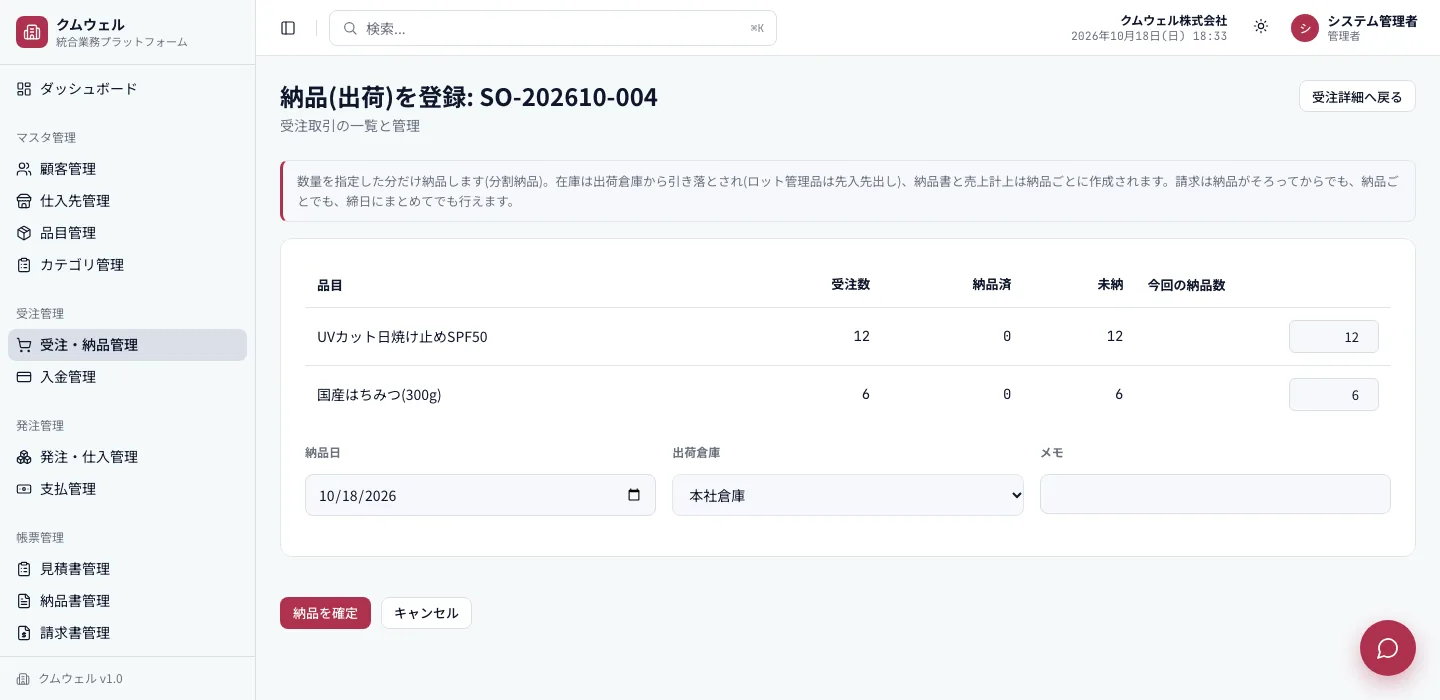Open 見積書管理

pos(127,569)
